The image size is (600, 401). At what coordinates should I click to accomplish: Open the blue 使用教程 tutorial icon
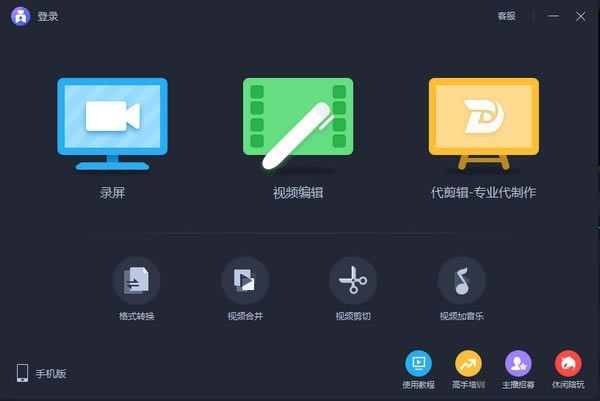(x=418, y=362)
